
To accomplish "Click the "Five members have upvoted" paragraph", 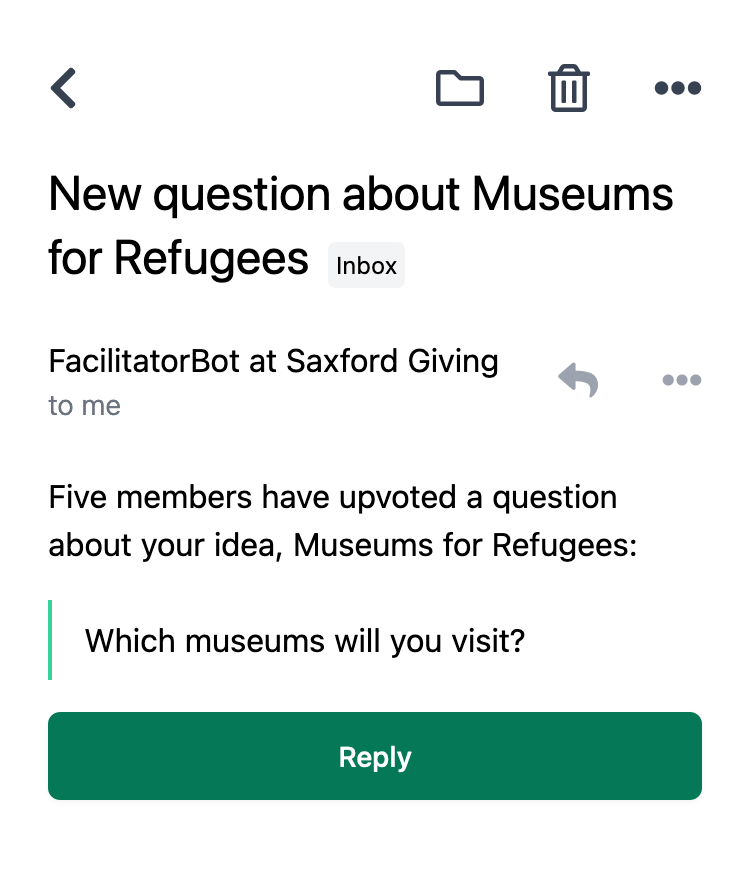I will (343, 521).
